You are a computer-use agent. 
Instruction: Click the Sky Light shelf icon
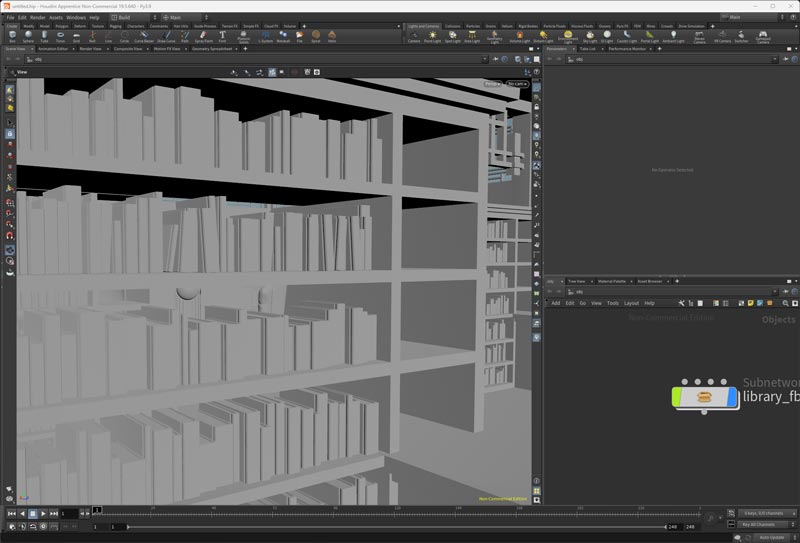(x=590, y=37)
